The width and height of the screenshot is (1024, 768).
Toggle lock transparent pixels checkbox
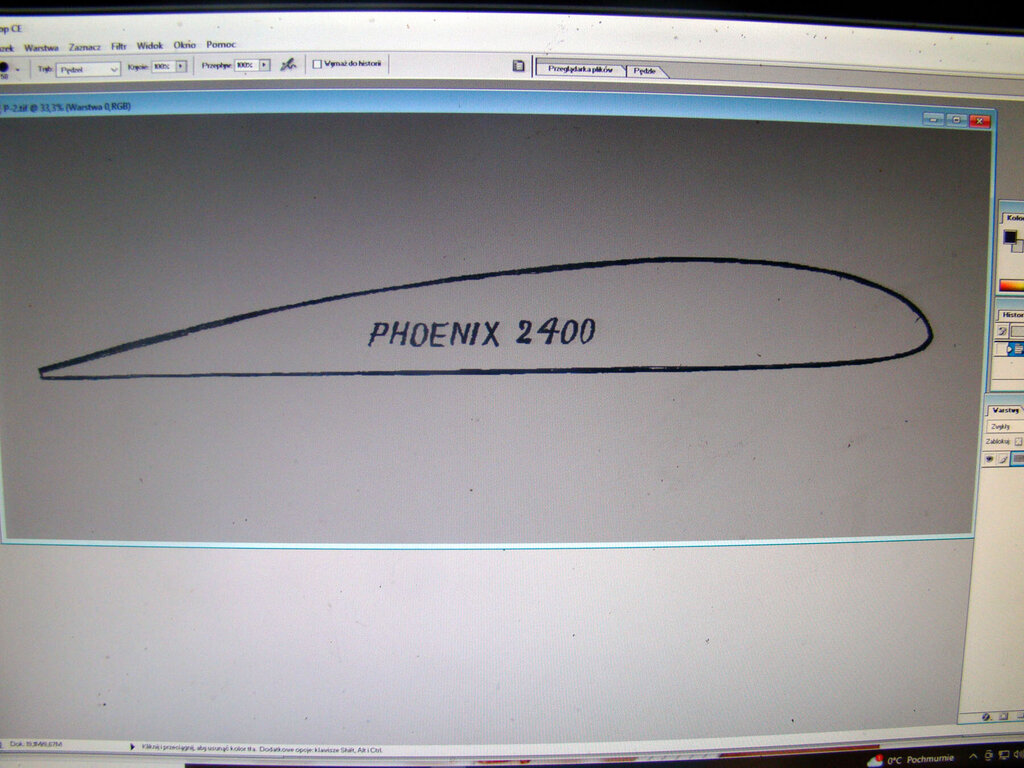1018,441
